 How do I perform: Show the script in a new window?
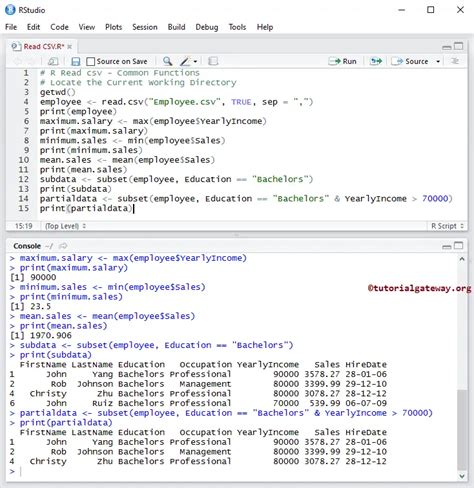[53, 61]
